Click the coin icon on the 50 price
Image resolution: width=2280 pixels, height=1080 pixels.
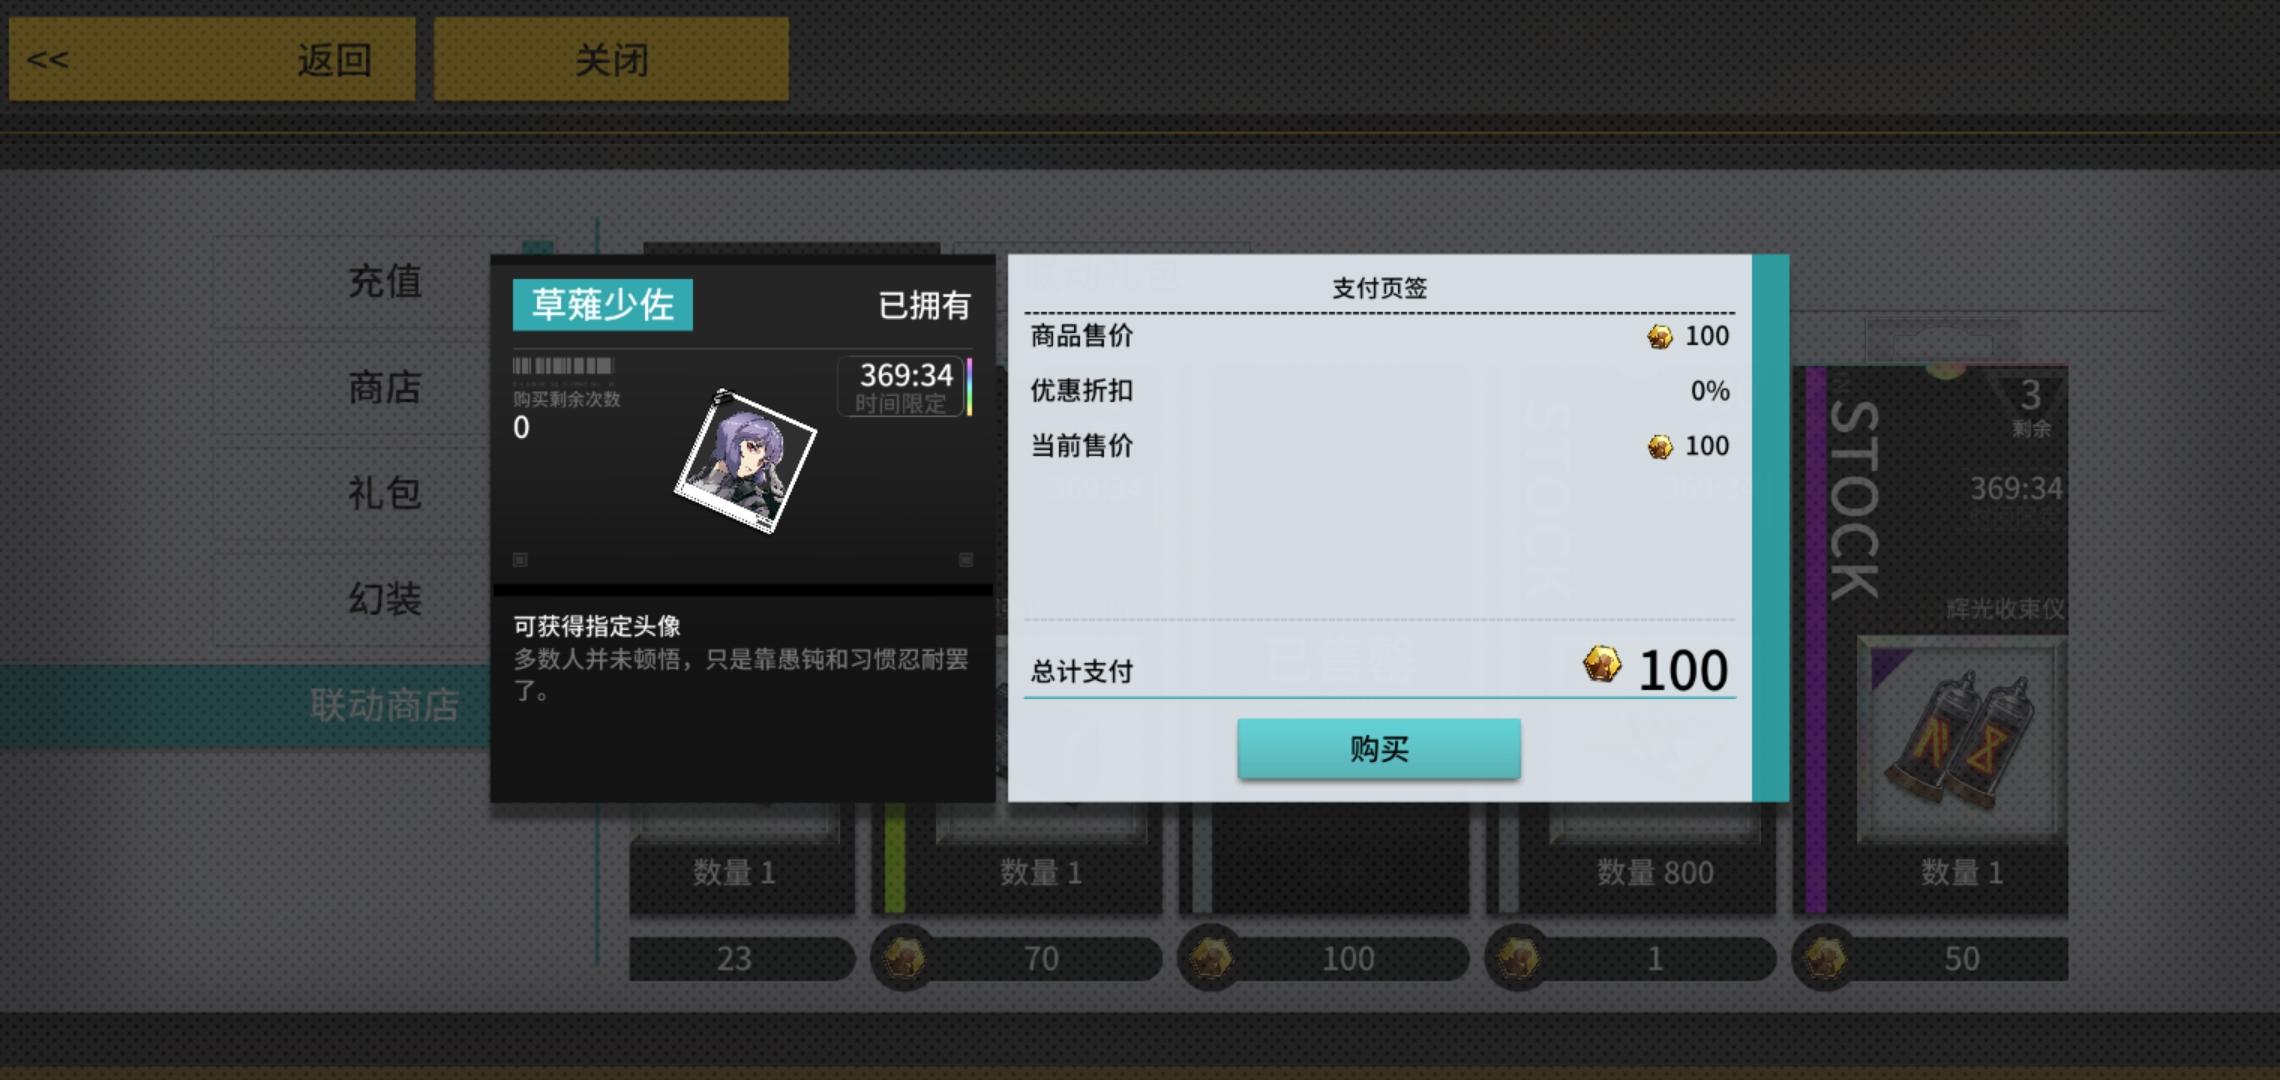(x=1825, y=958)
